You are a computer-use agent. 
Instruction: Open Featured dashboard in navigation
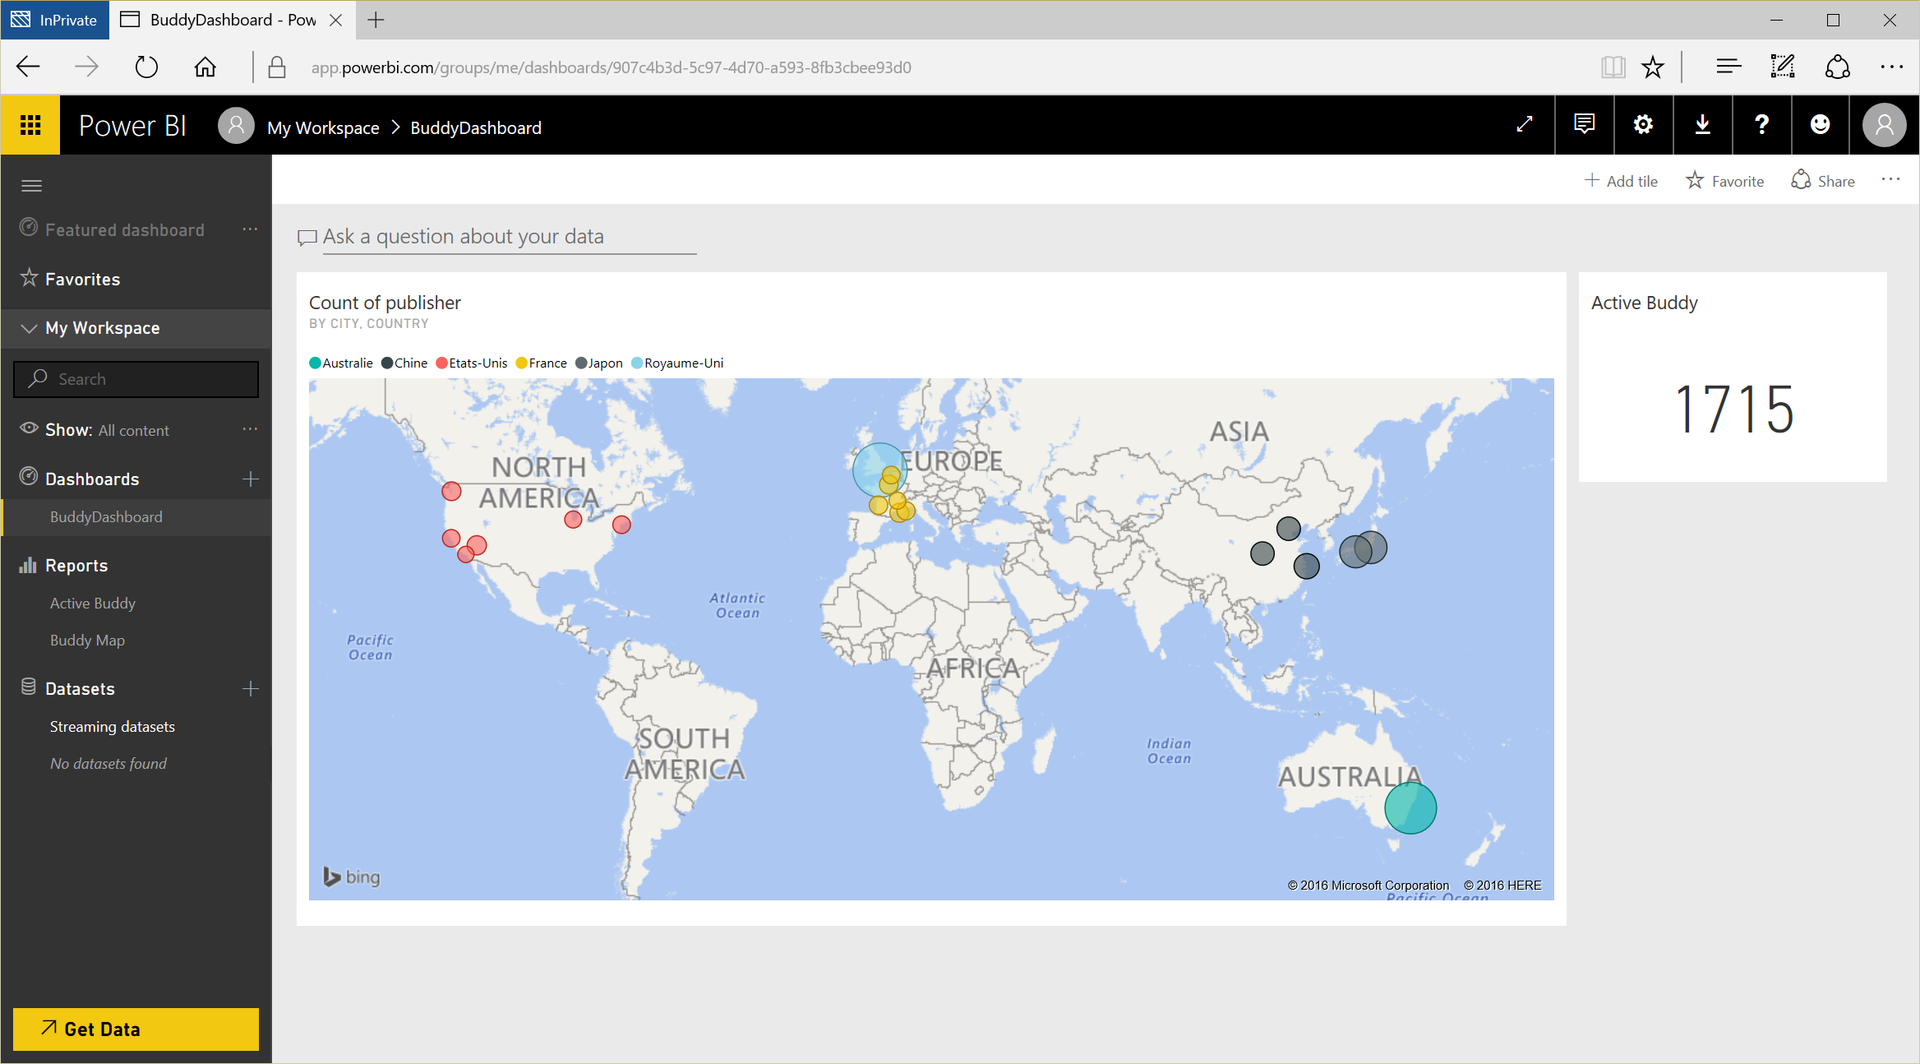(x=124, y=230)
